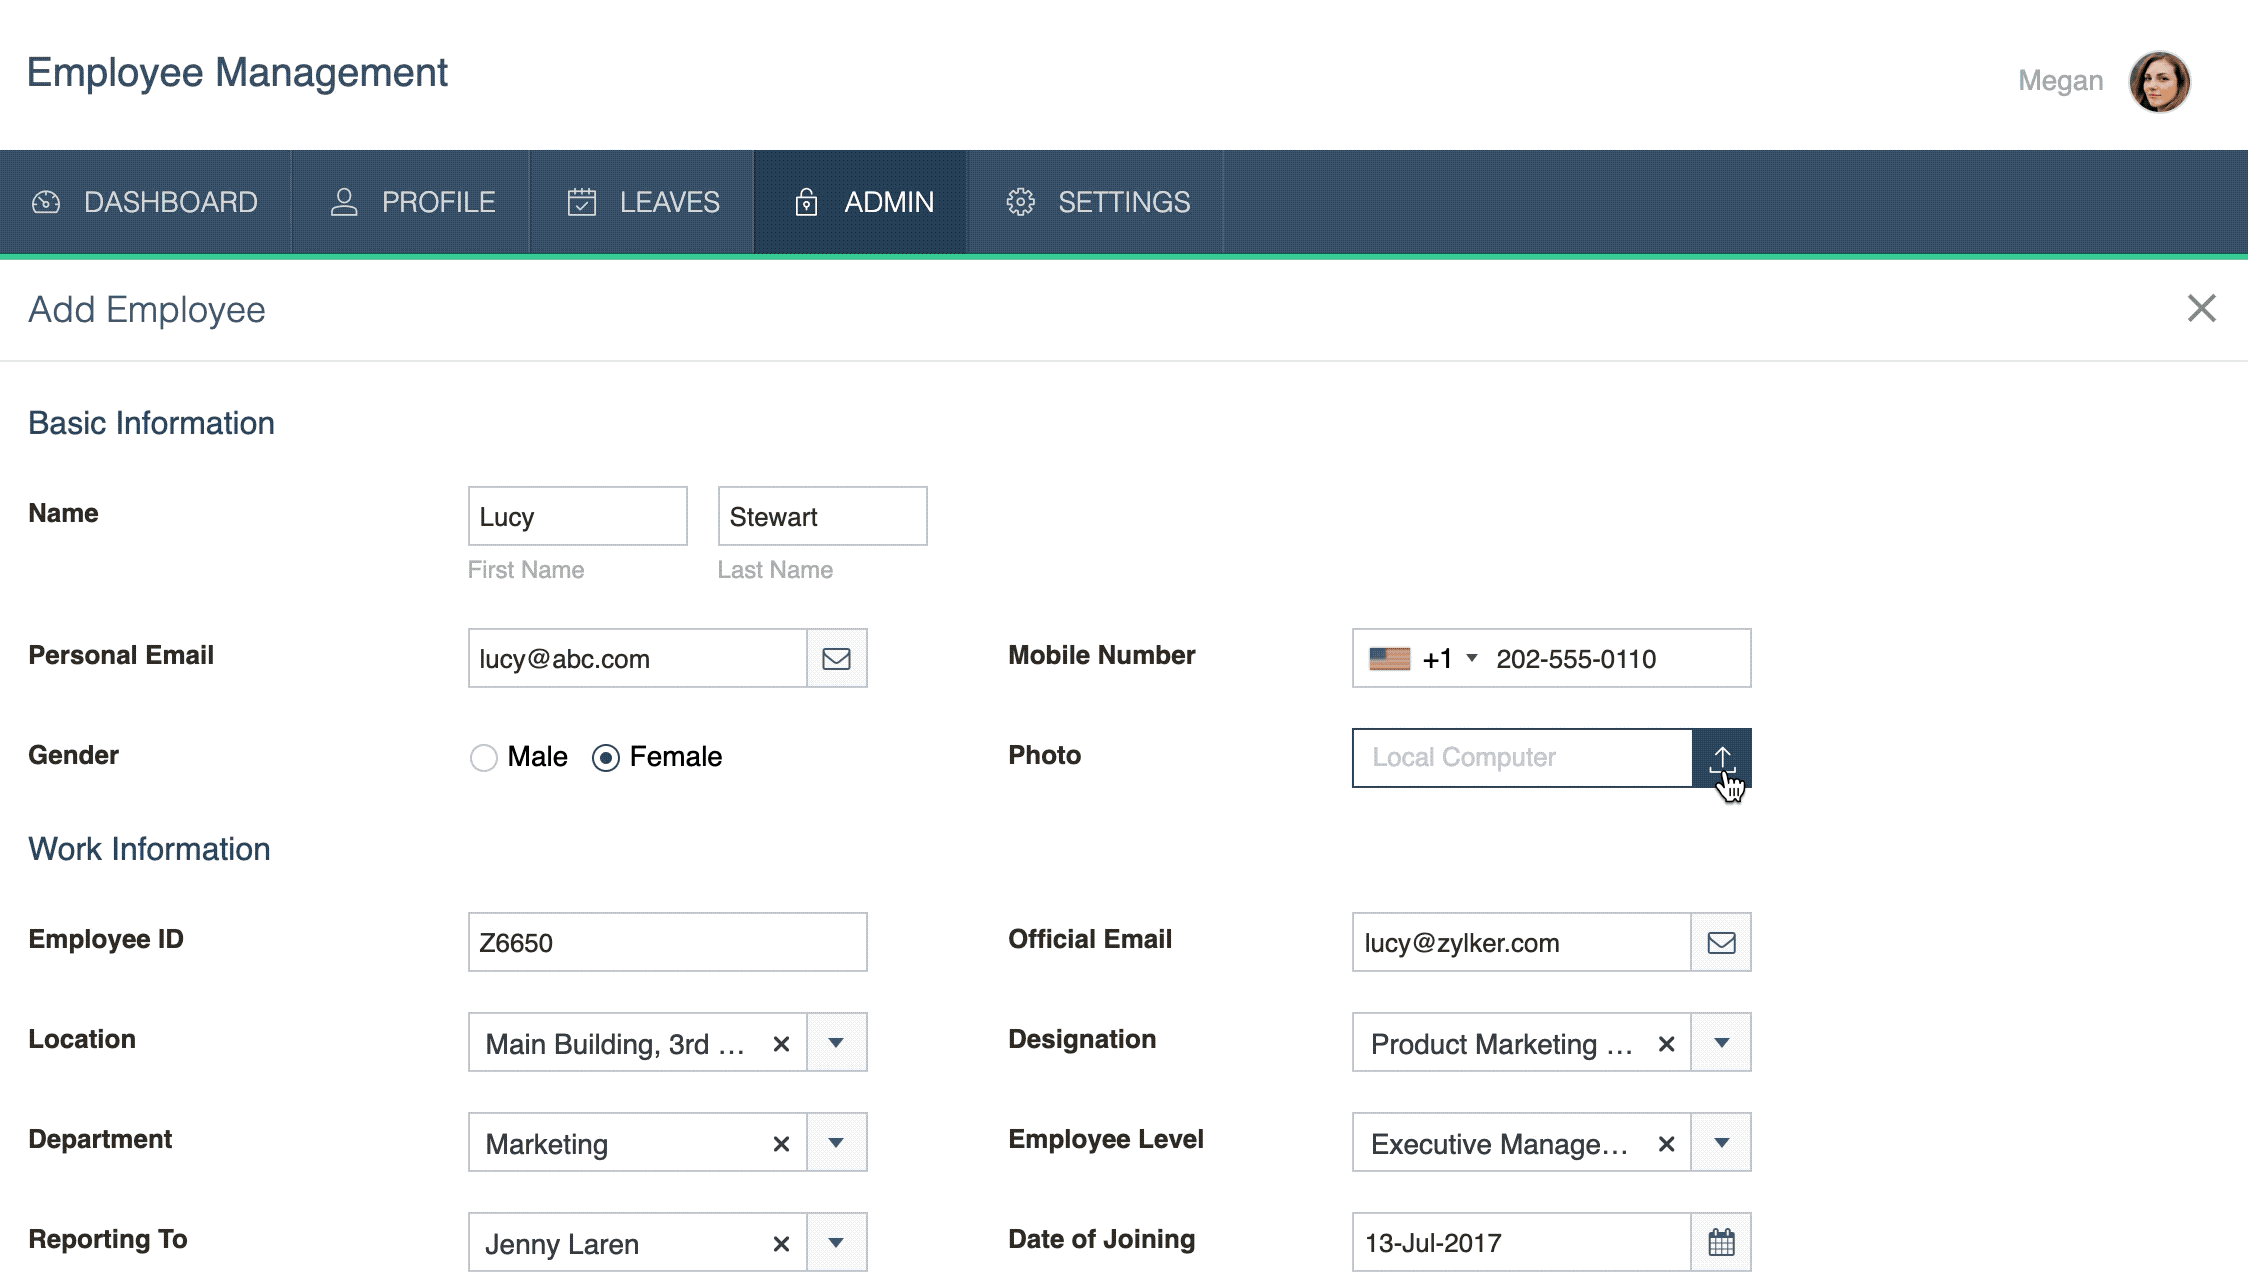The image size is (2248, 1284).
Task: Clear the Jenny Laren reporting selection
Action: pos(781,1244)
